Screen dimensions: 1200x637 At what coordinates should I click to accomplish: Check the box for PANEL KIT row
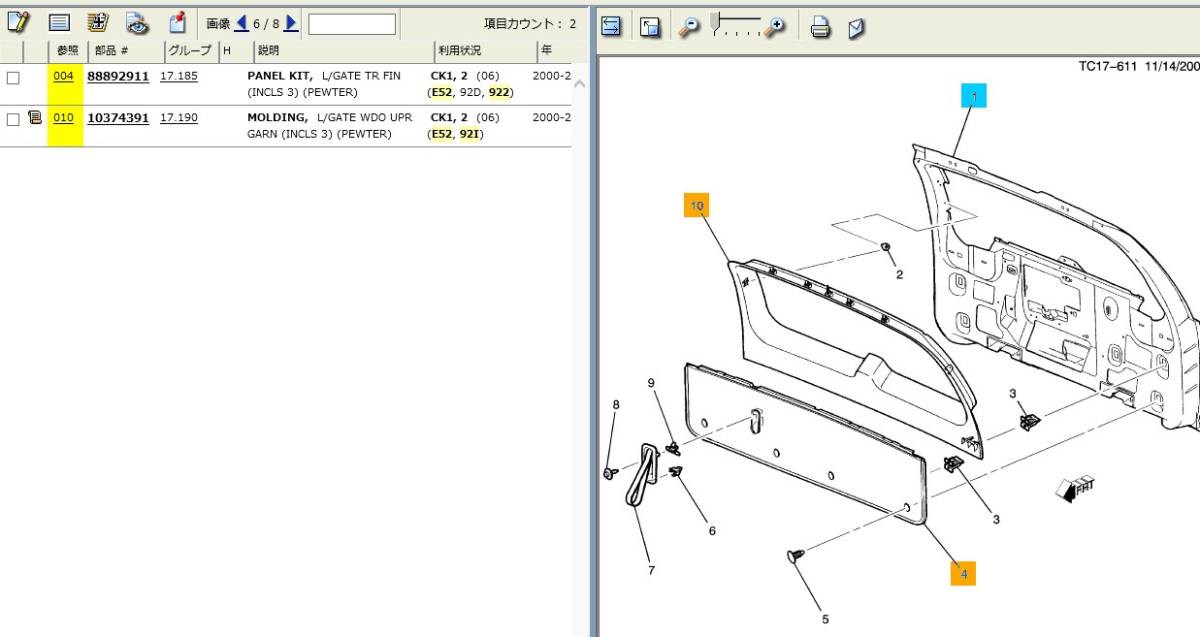(13, 77)
